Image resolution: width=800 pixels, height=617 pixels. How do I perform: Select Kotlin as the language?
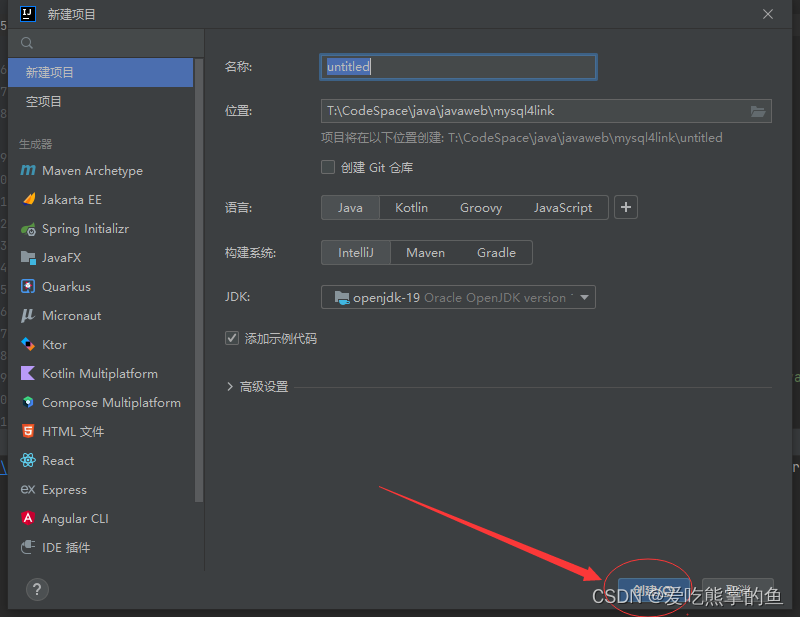coord(411,208)
